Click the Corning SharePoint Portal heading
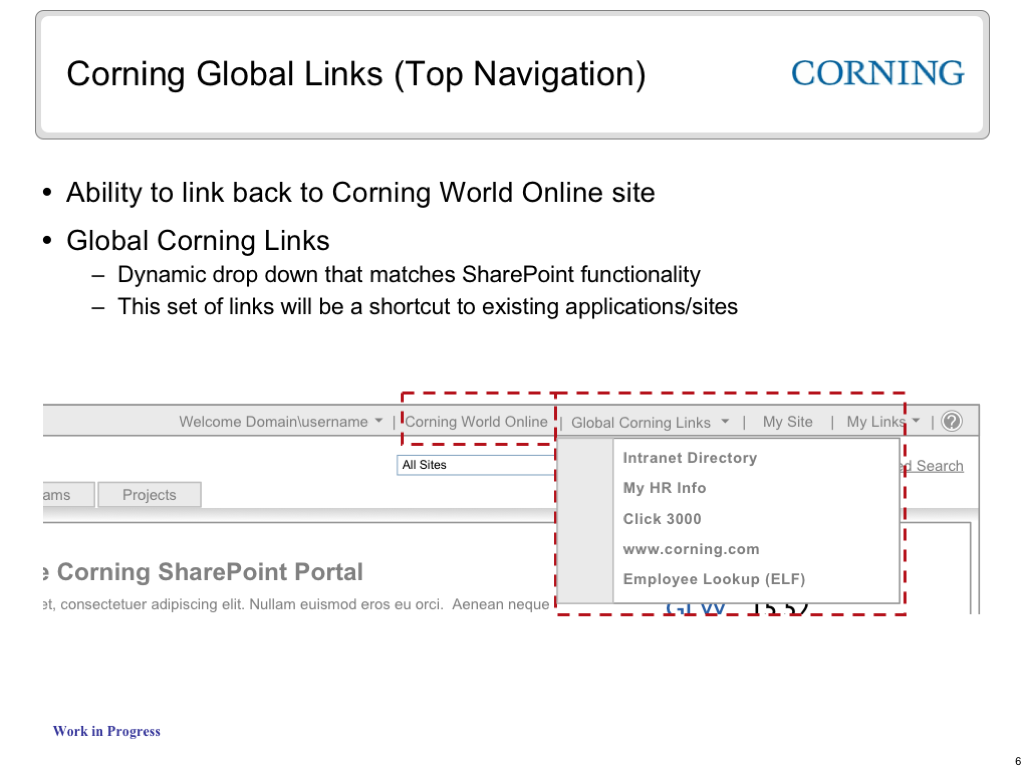Viewport: 1024px width, 768px height. (x=203, y=572)
